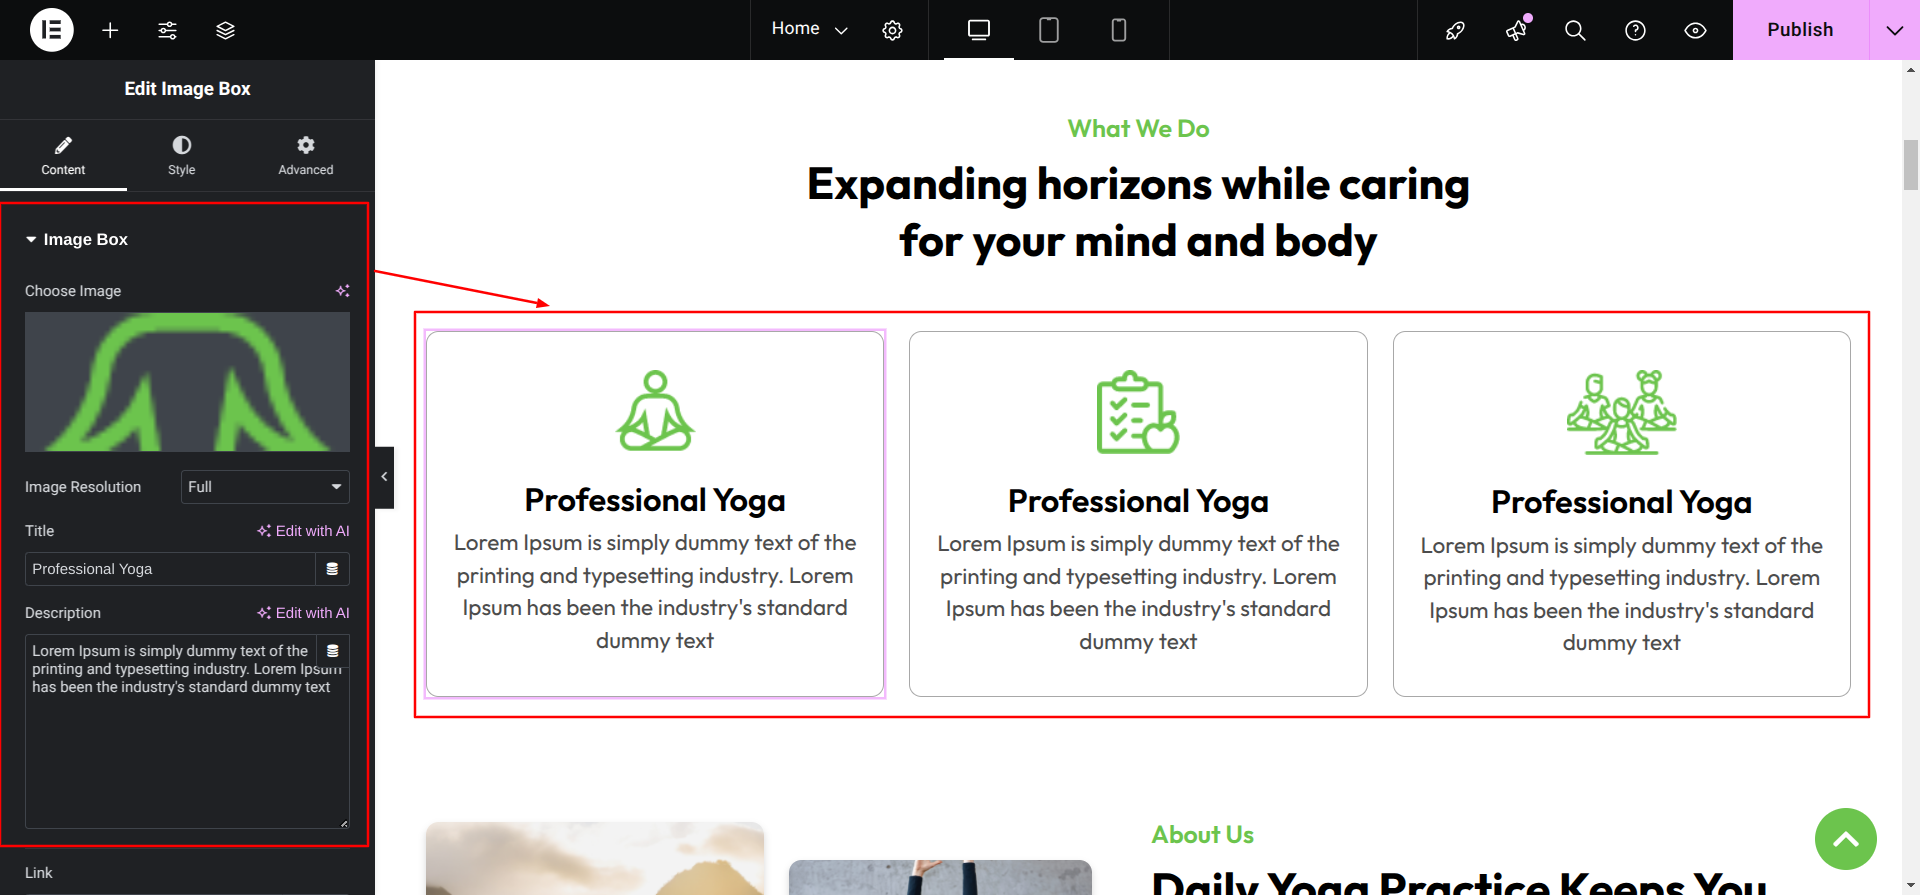Open page settings gear icon

892,30
